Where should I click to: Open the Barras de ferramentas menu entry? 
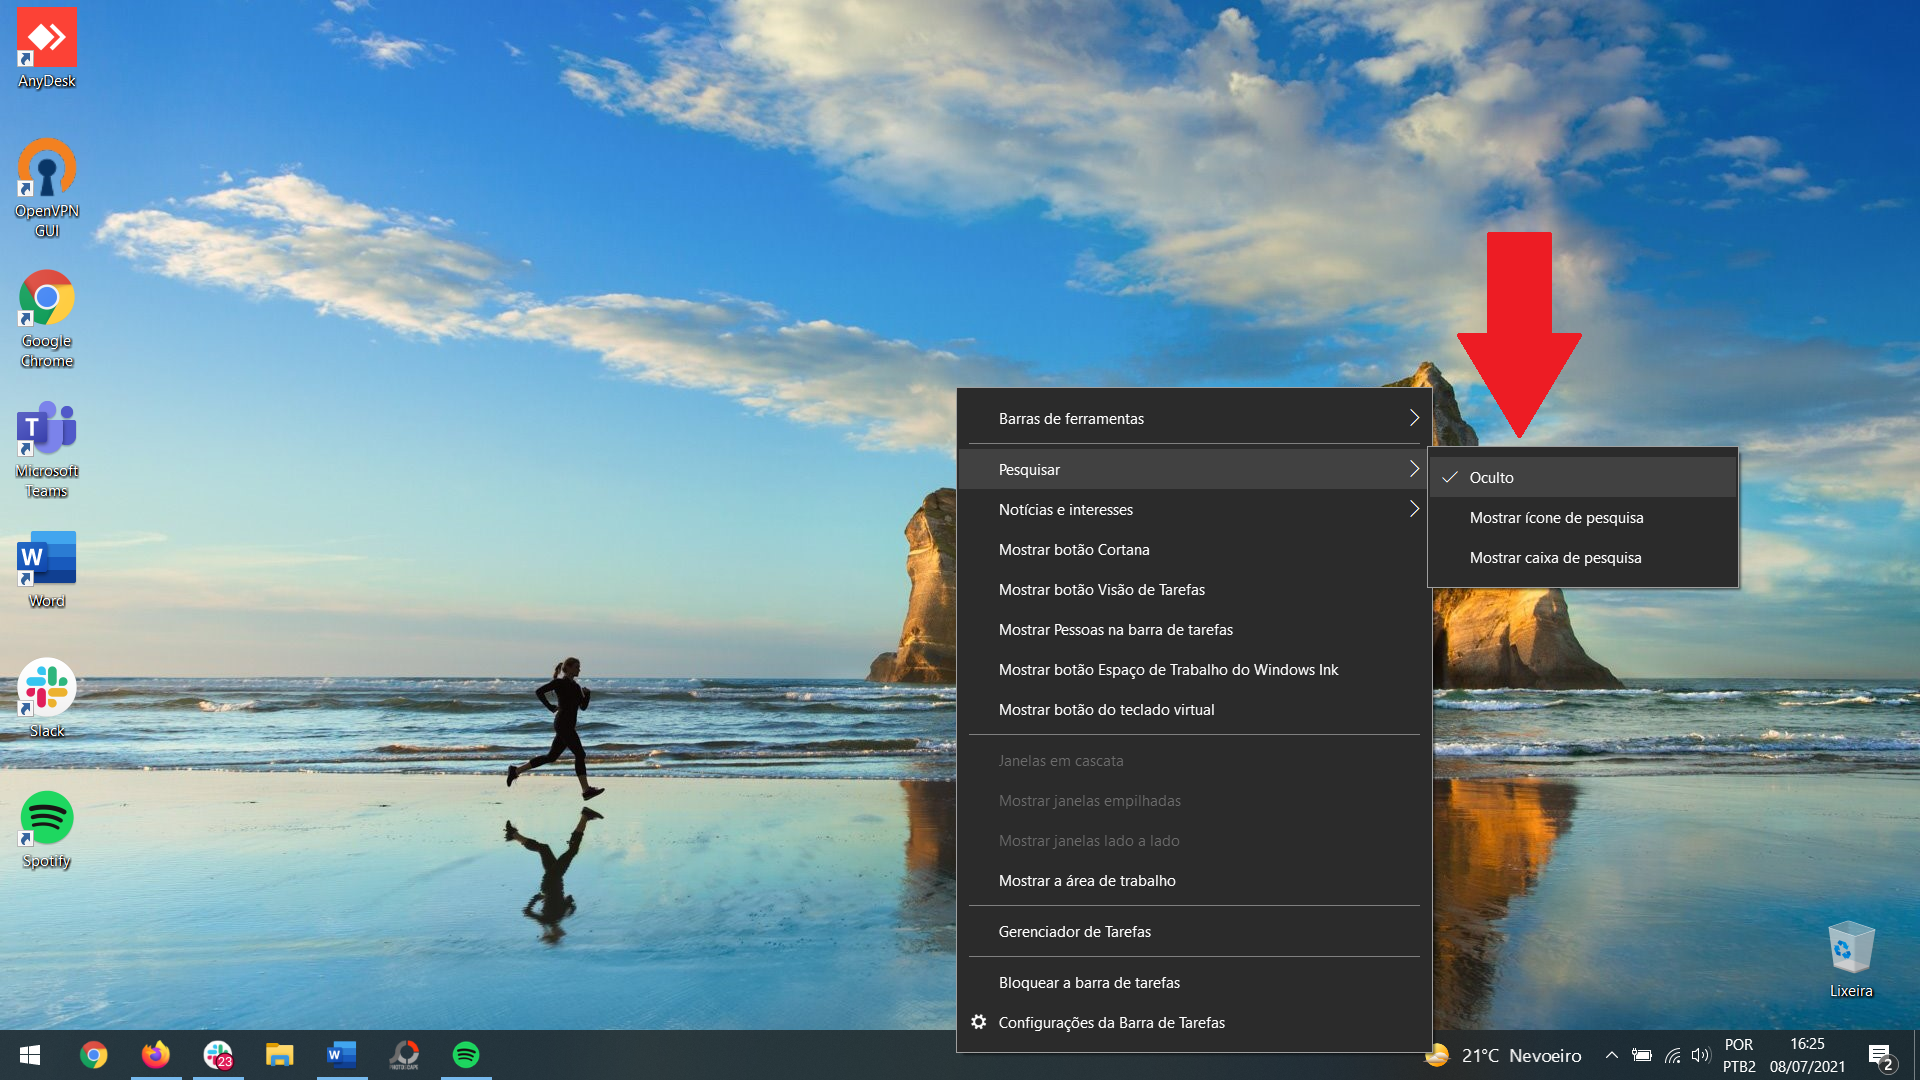click(x=1194, y=418)
